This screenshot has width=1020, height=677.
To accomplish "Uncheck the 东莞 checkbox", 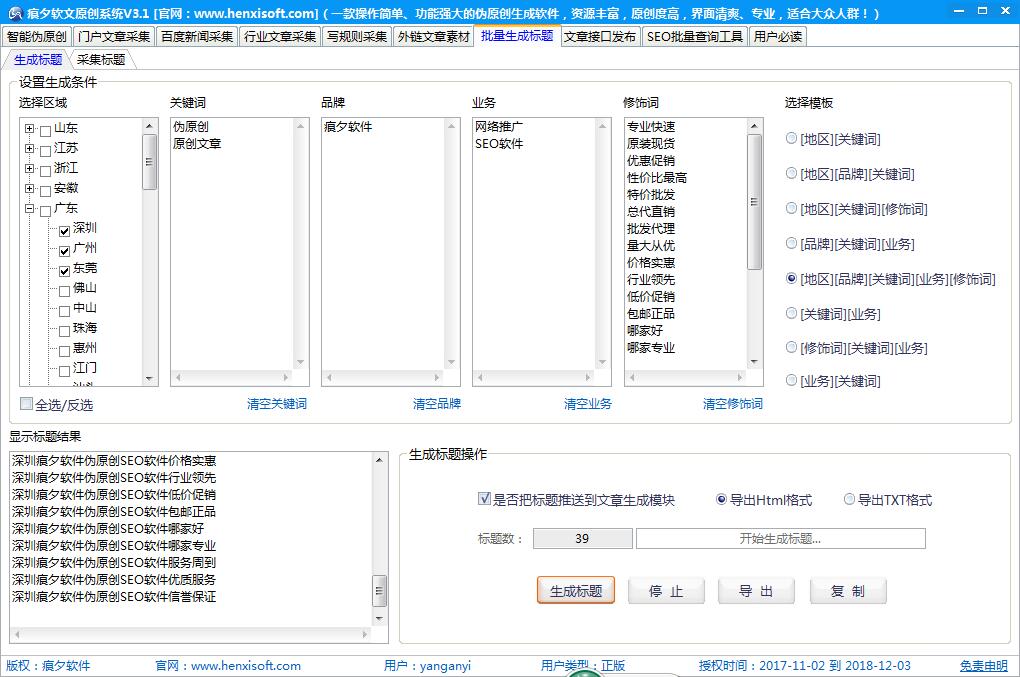I will click(64, 271).
